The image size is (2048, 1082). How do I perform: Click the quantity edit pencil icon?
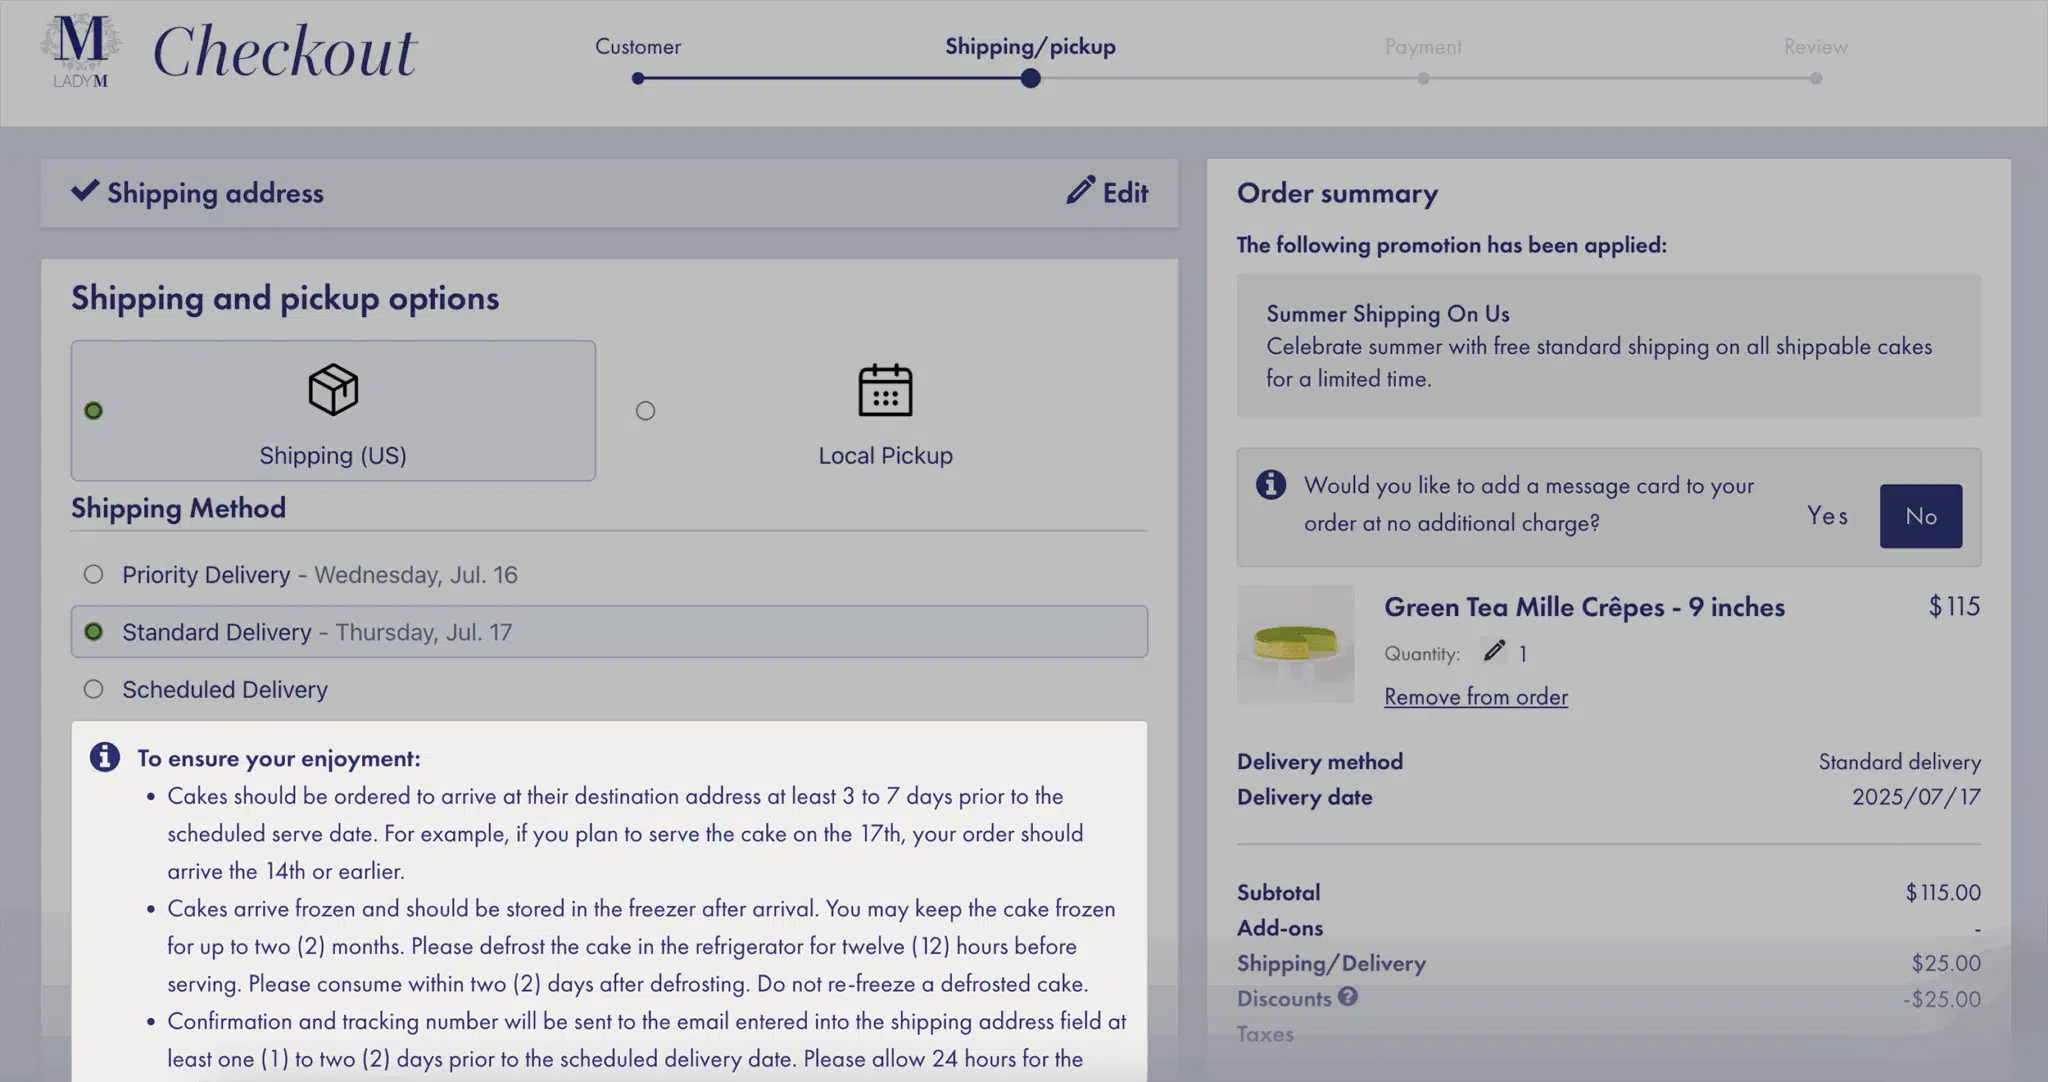(1494, 651)
